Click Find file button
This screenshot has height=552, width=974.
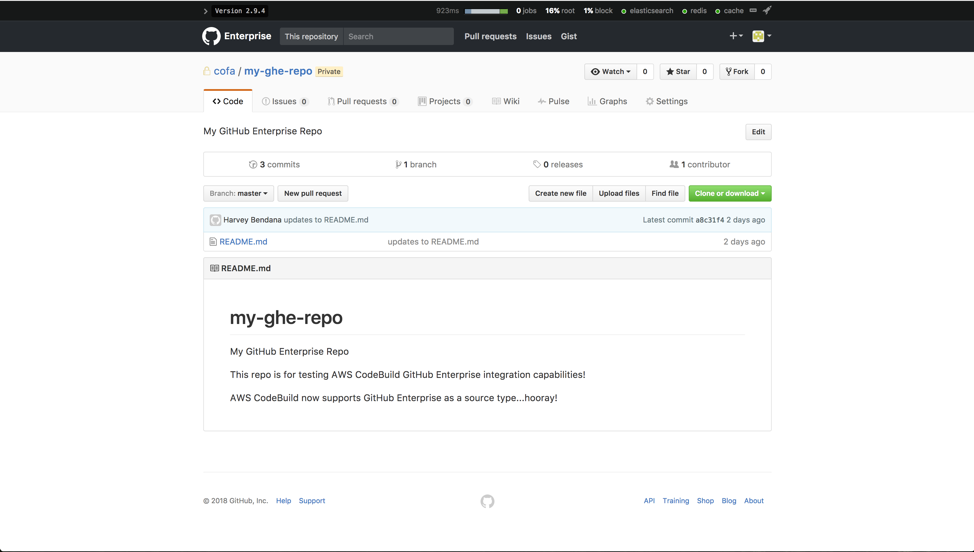point(665,193)
